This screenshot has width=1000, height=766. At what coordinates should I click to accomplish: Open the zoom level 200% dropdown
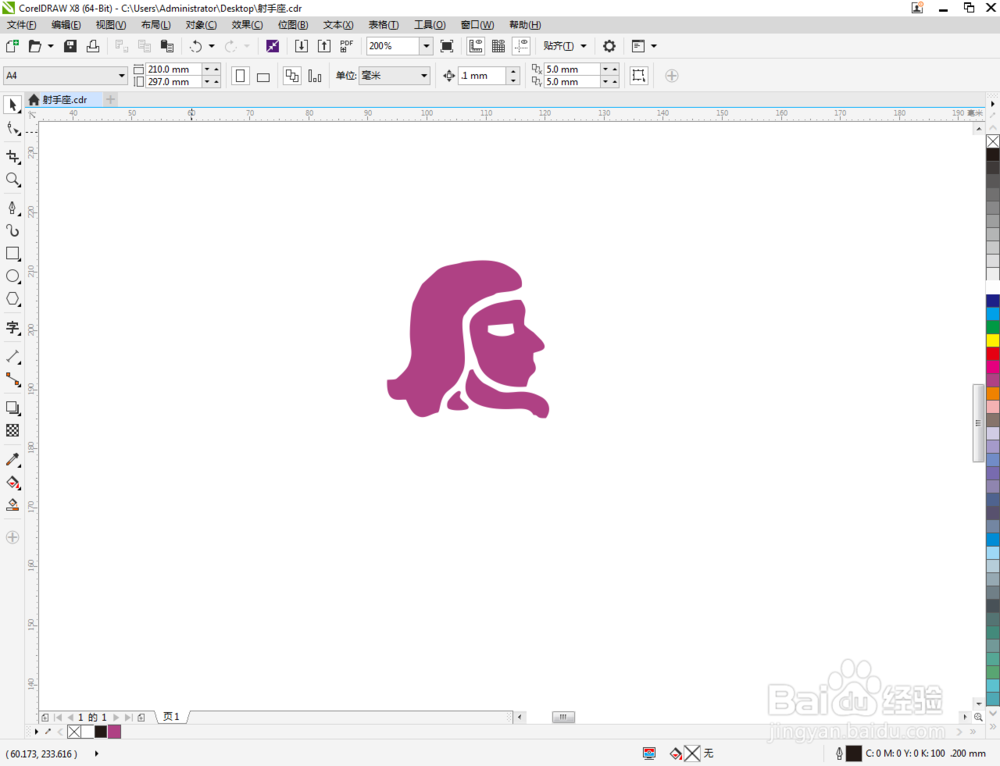click(x=426, y=46)
